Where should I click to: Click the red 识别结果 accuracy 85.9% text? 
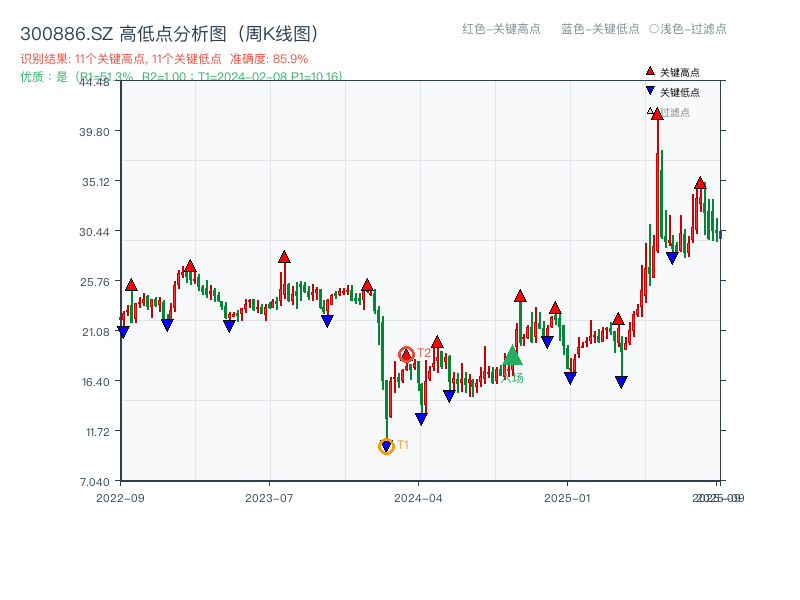tap(164, 59)
